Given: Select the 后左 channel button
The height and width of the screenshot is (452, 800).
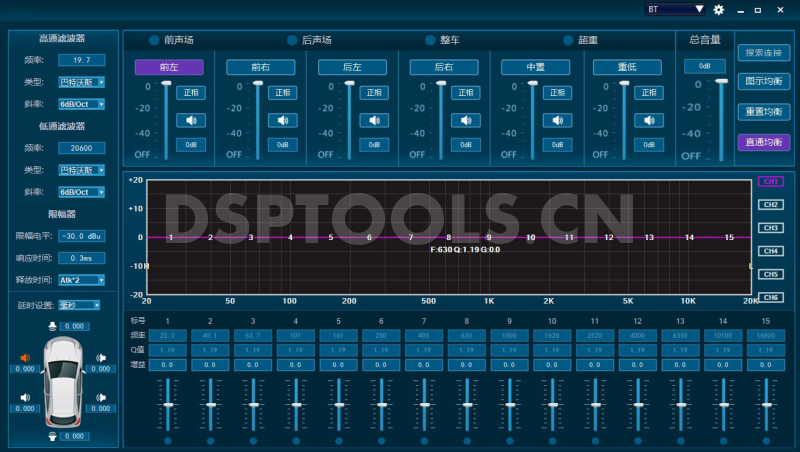Looking at the screenshot, I should (x=352, y=67).
